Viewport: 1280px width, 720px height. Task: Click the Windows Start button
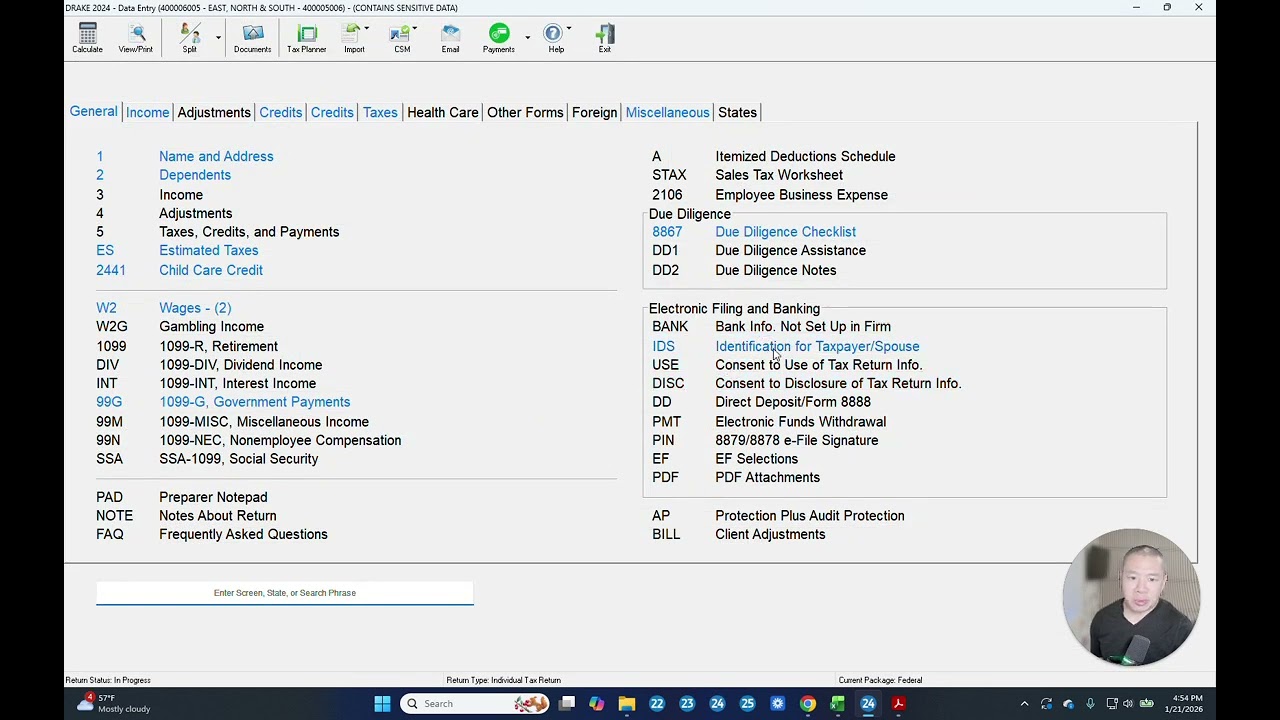[382, 704]
